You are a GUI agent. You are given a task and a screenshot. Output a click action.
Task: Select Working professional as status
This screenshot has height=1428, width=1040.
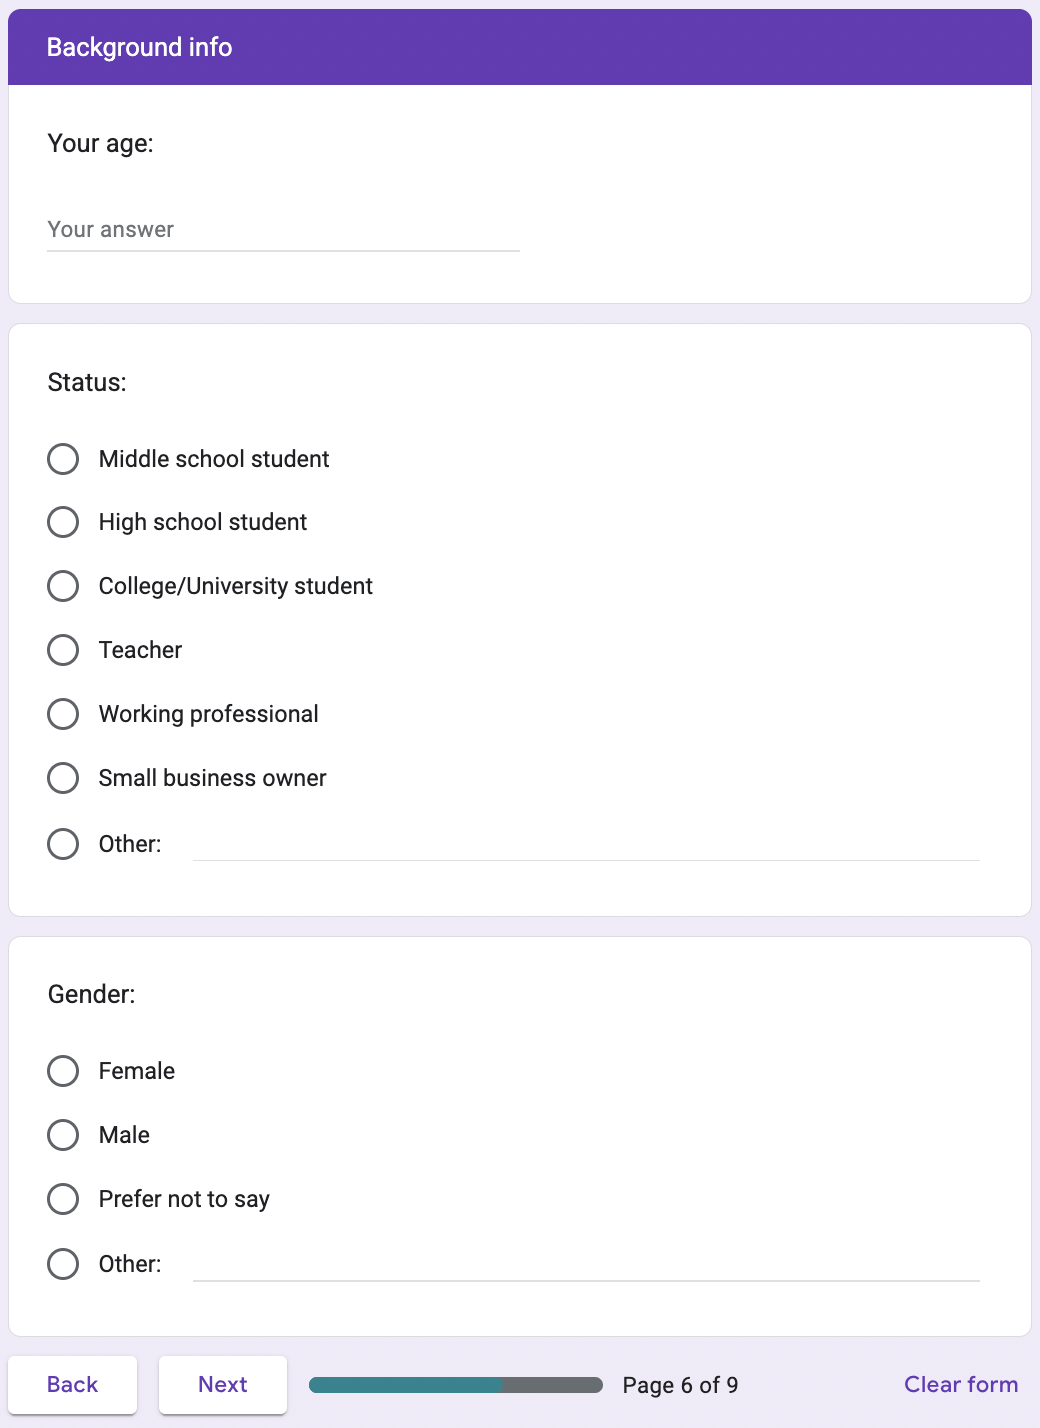point(63,714)
